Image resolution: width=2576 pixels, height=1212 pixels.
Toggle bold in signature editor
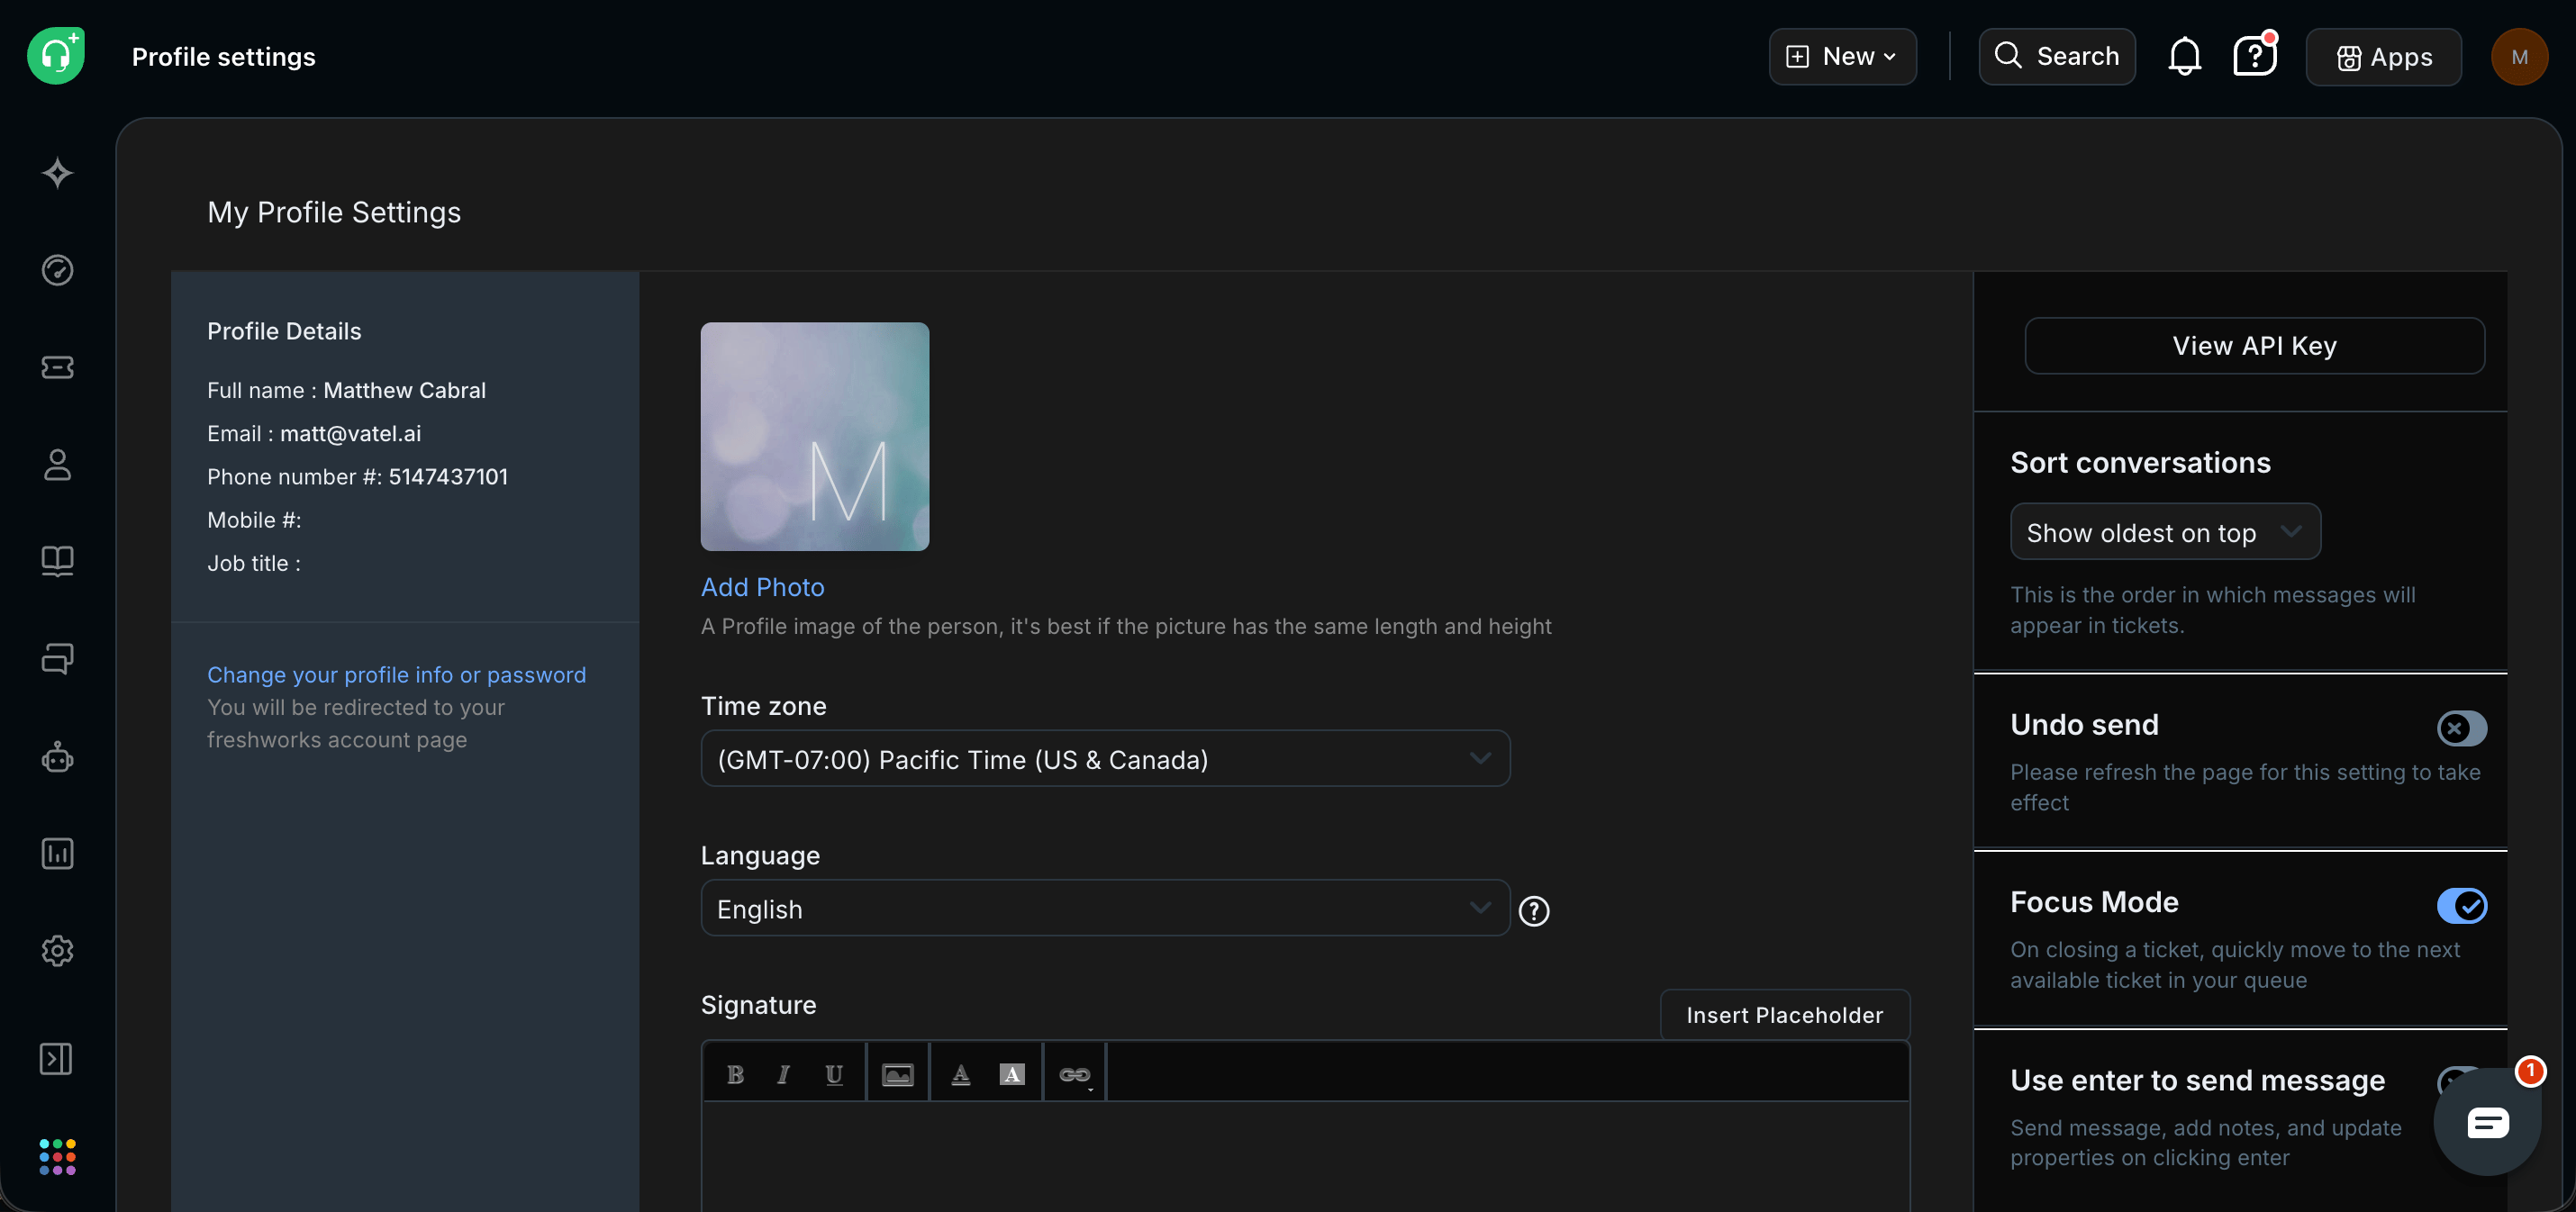coord(735,1073)
